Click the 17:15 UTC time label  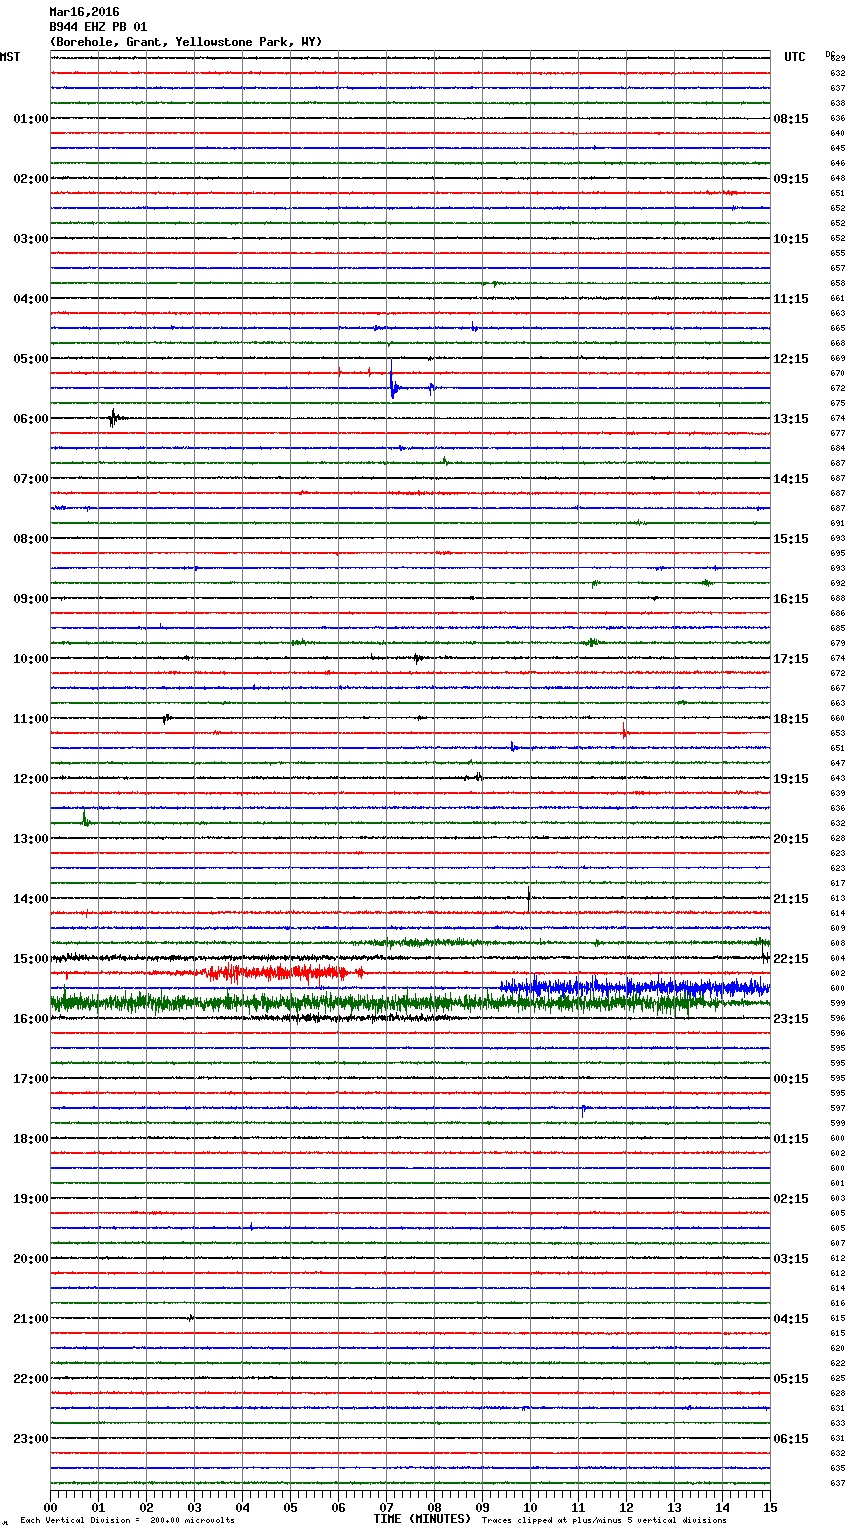coord(791,659)
